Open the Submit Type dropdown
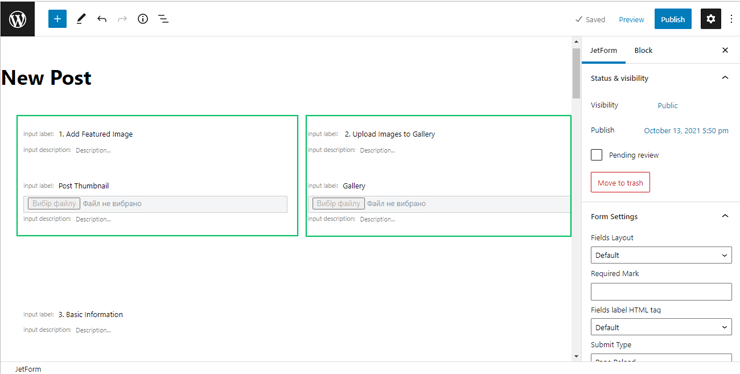The height and width of the screenshot is (374, 740). click(x=661, y=358)
